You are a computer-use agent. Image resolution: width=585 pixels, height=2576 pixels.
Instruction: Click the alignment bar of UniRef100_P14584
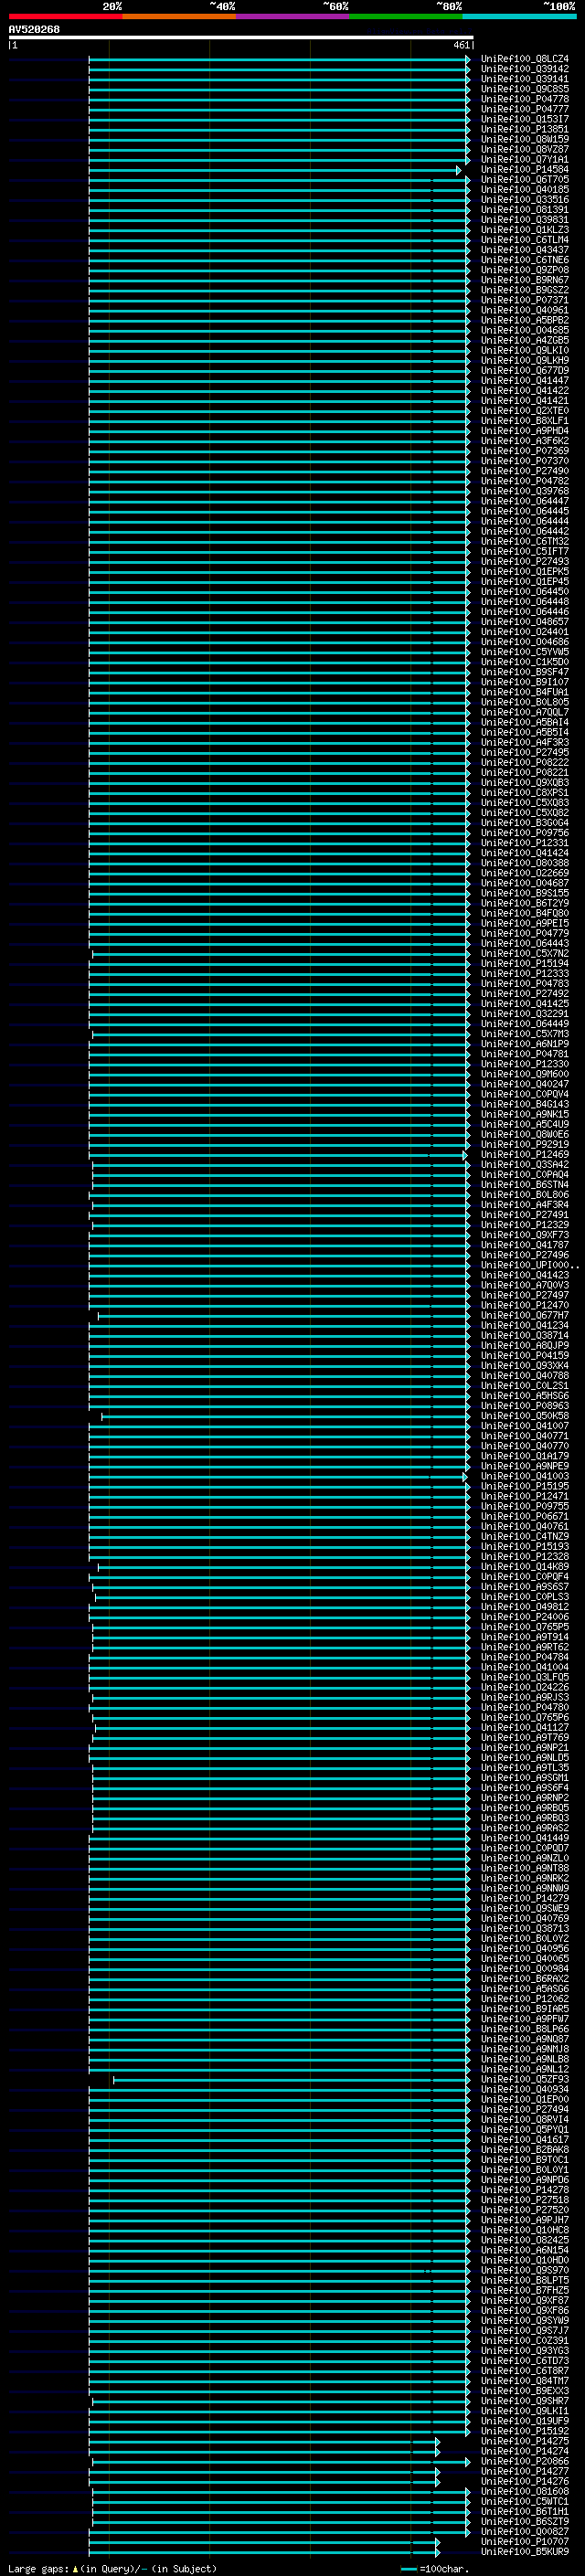tap(275, 170)
